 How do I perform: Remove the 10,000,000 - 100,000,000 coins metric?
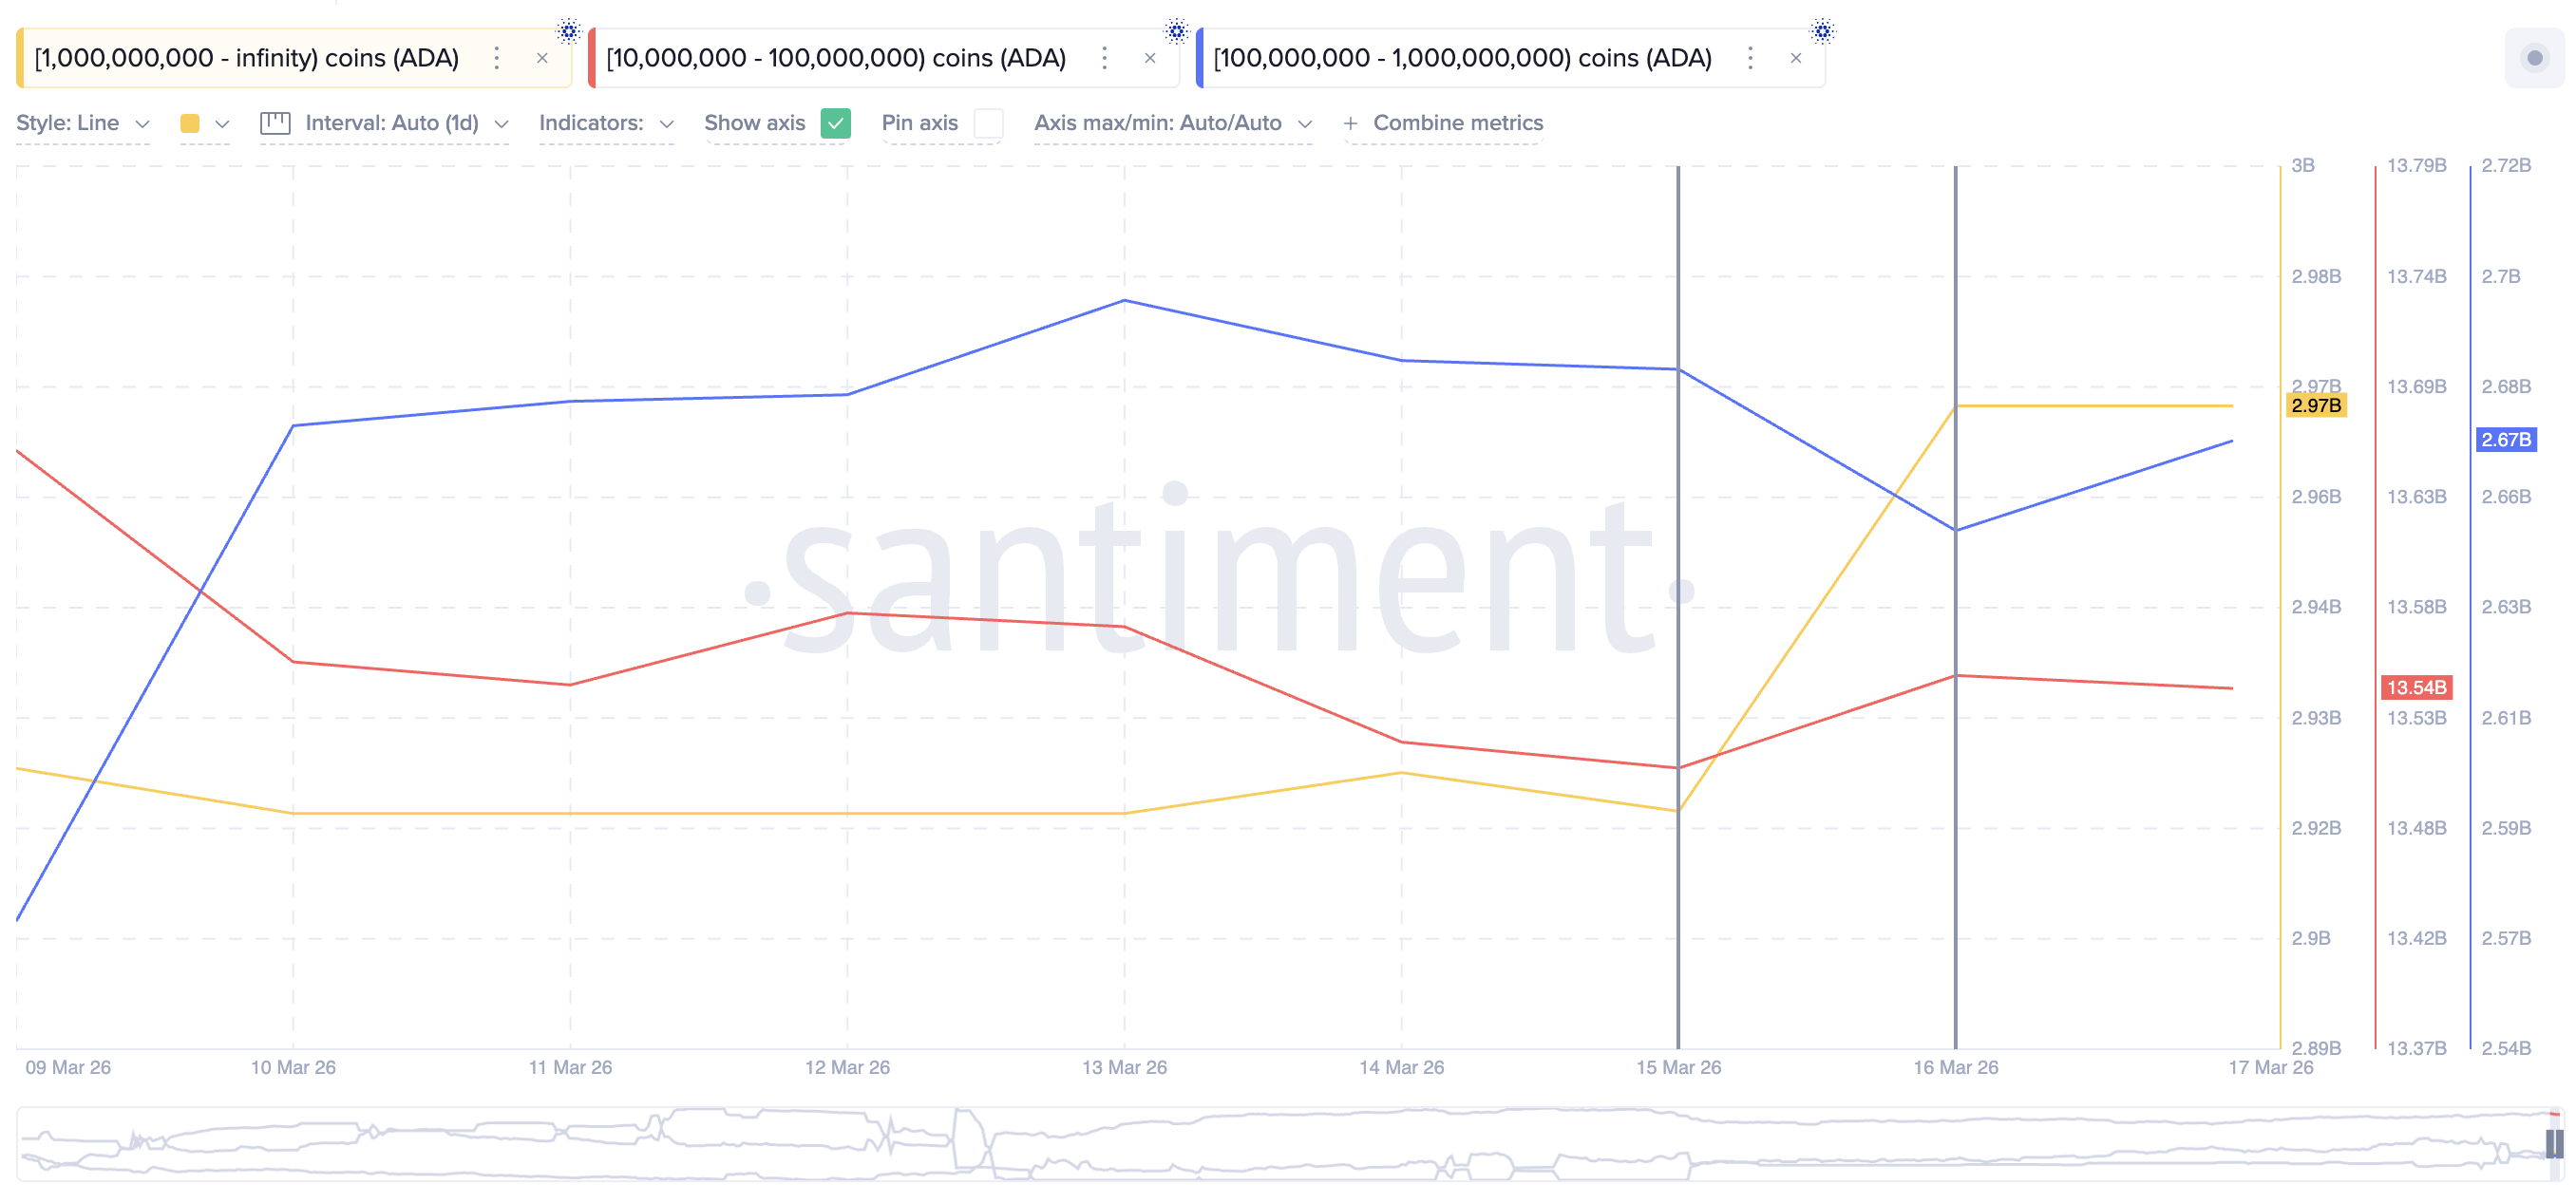(x=1150, y=58)
